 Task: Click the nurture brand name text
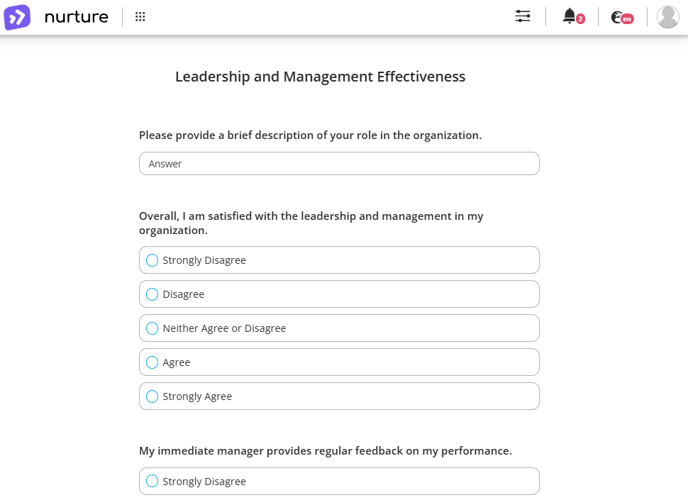[x=76, y=17]
